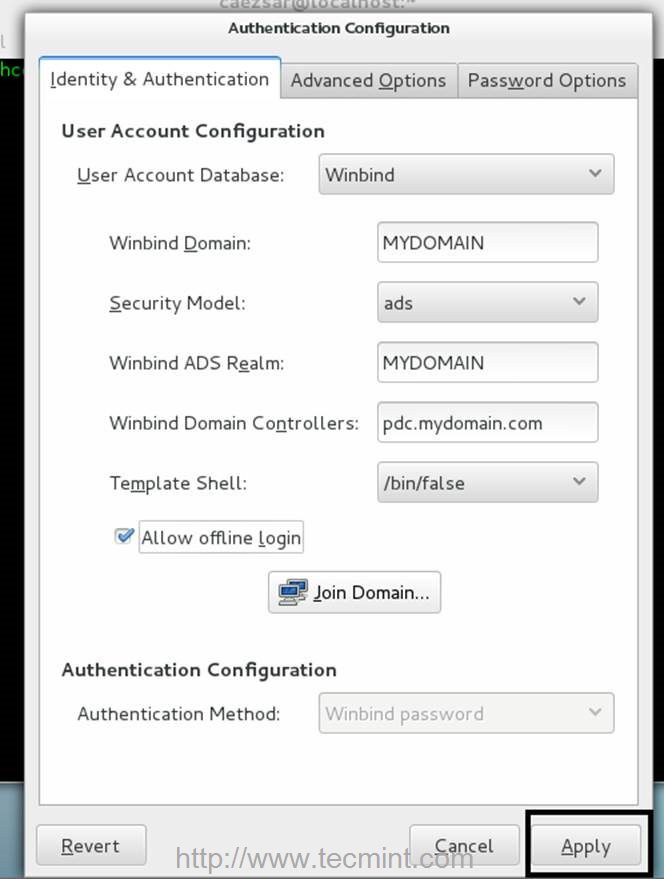Select the Winbind Domain Controllers input
This screenshot has height=879, width=664.
coord(487,423)
